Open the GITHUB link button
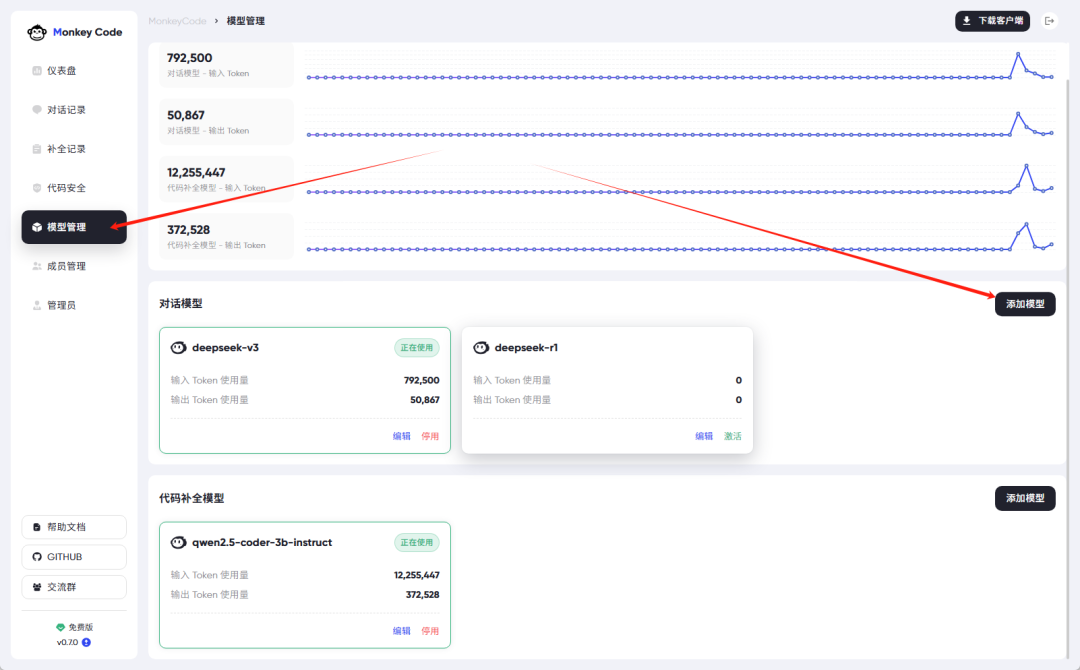 74,557
